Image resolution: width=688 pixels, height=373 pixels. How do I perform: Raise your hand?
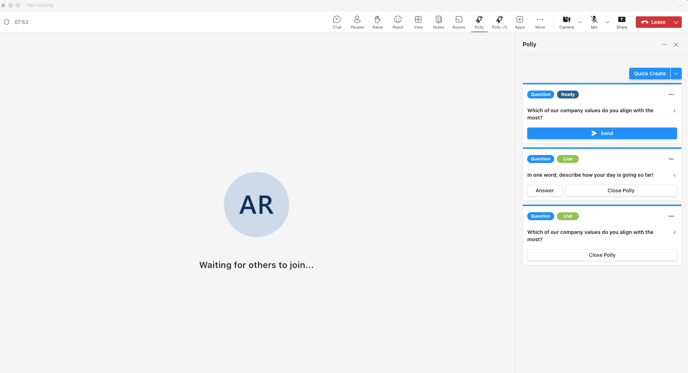click(x=377, y=22)
